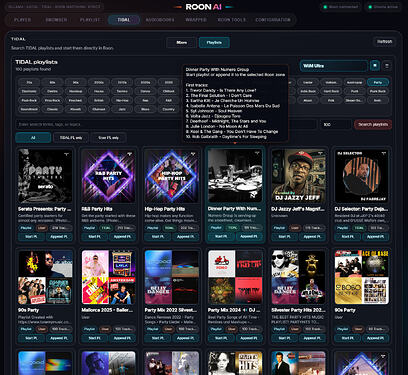
Task: Start PL for Mallorca 2025 playlist
Action: (x=95, y=338)
